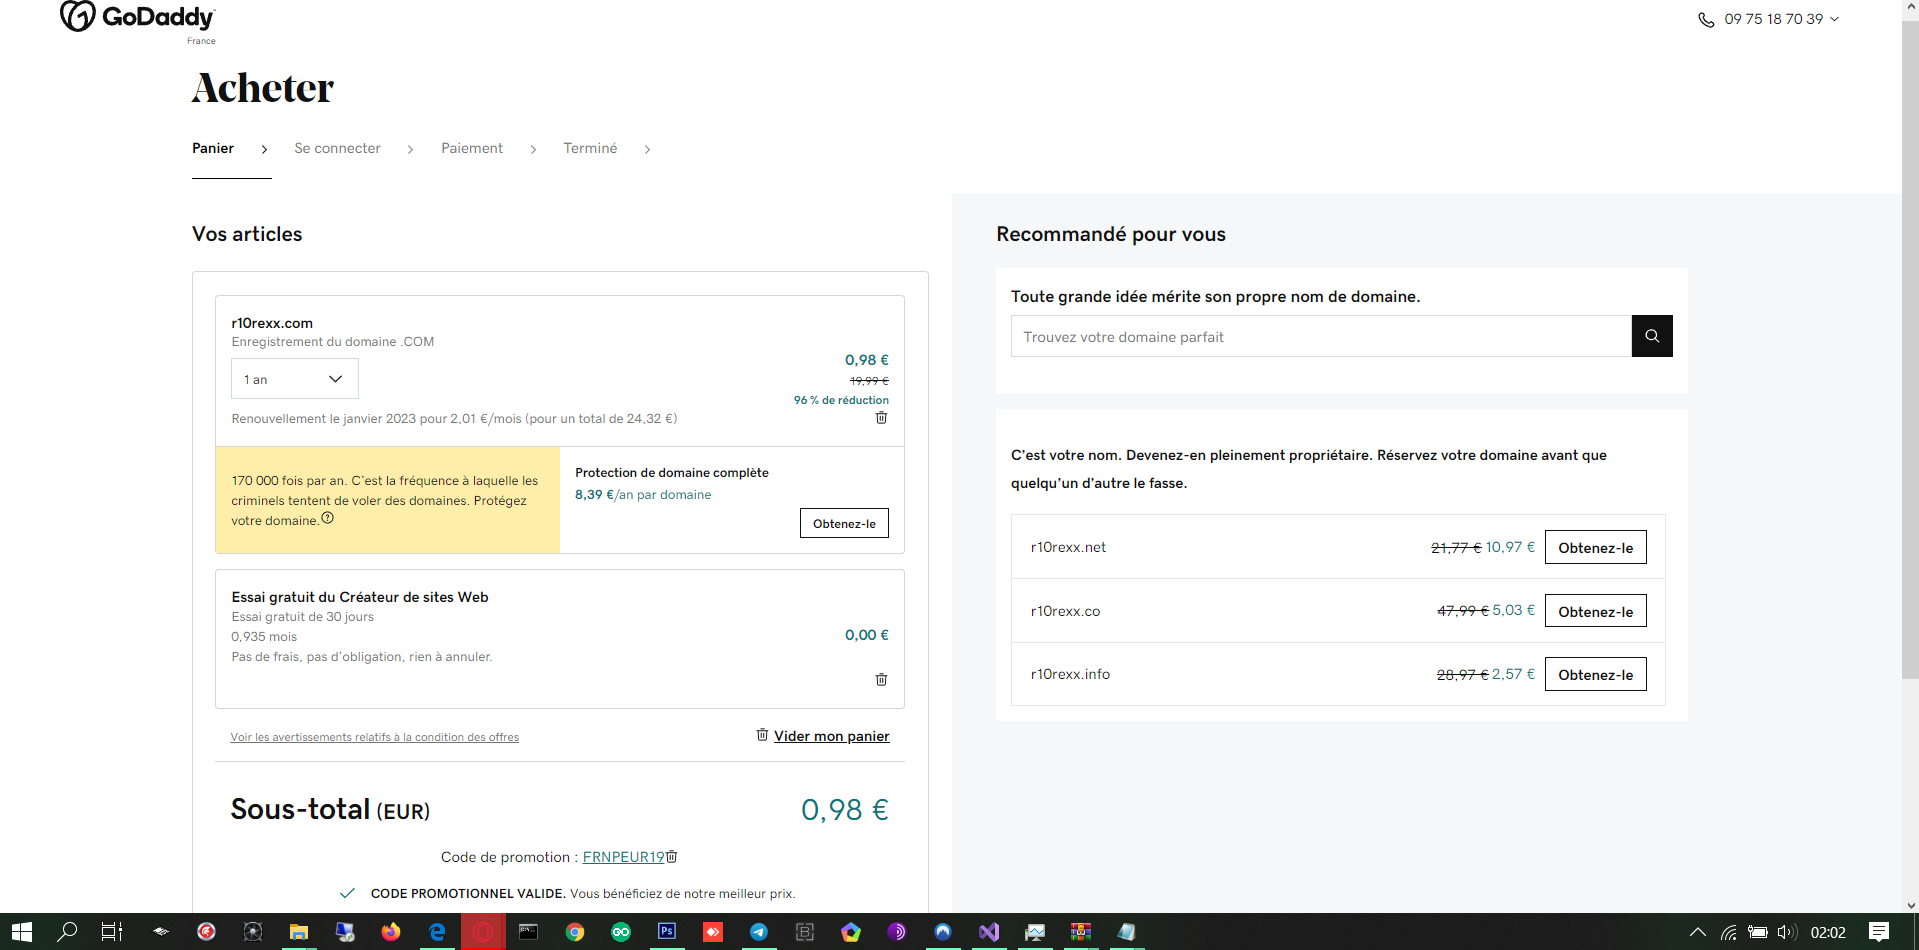Expand the phone number support dropdown chevron
The image size is (1919, 950).
coord(1834,19)
